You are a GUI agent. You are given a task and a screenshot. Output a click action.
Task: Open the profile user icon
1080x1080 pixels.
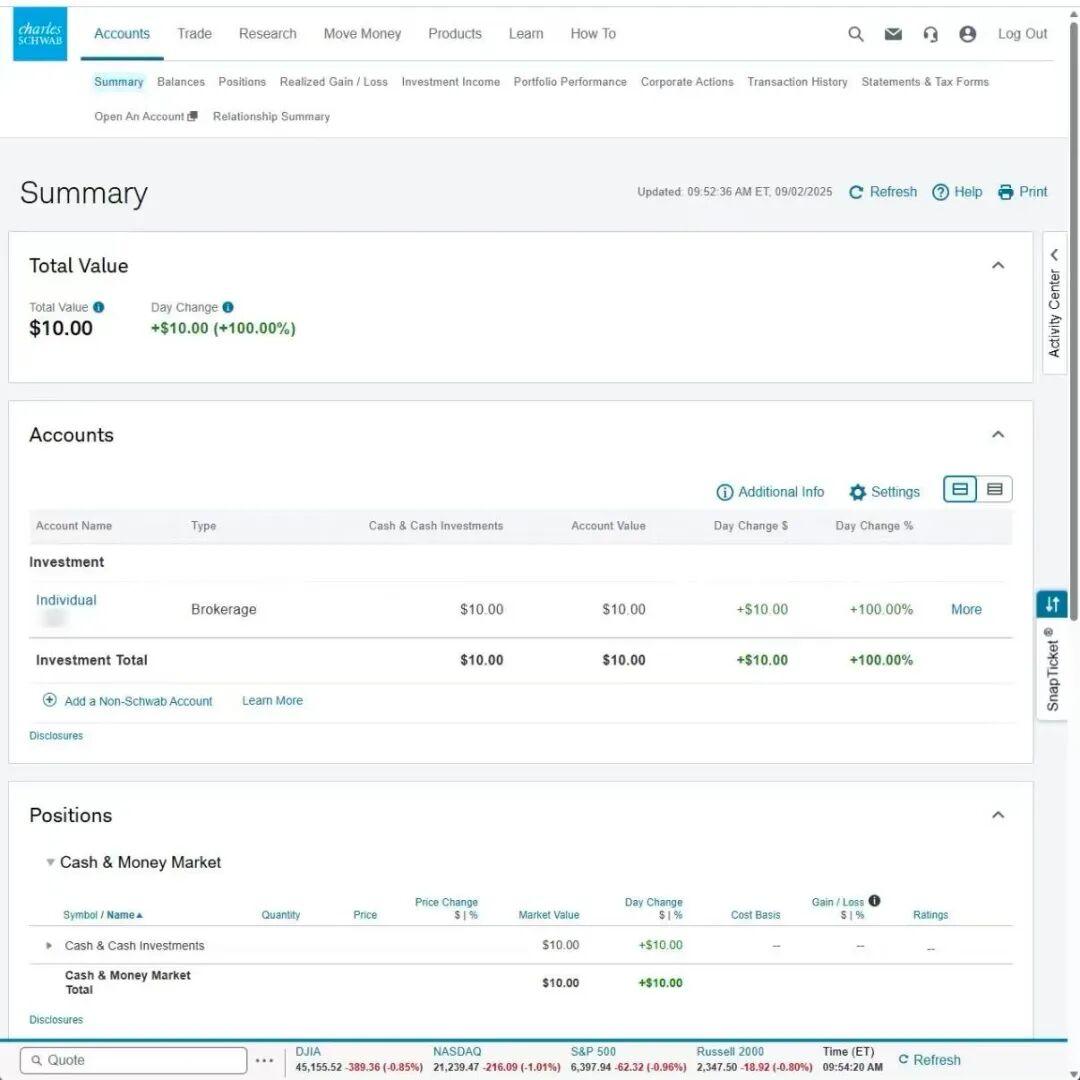(967, 34)
